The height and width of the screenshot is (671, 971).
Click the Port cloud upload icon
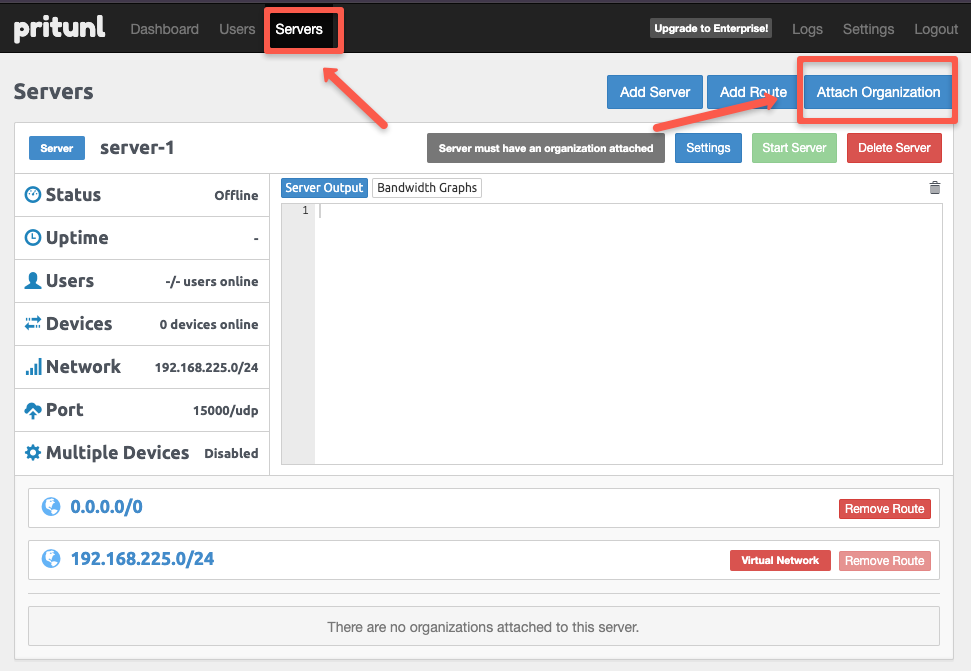[x=33, y=410]
